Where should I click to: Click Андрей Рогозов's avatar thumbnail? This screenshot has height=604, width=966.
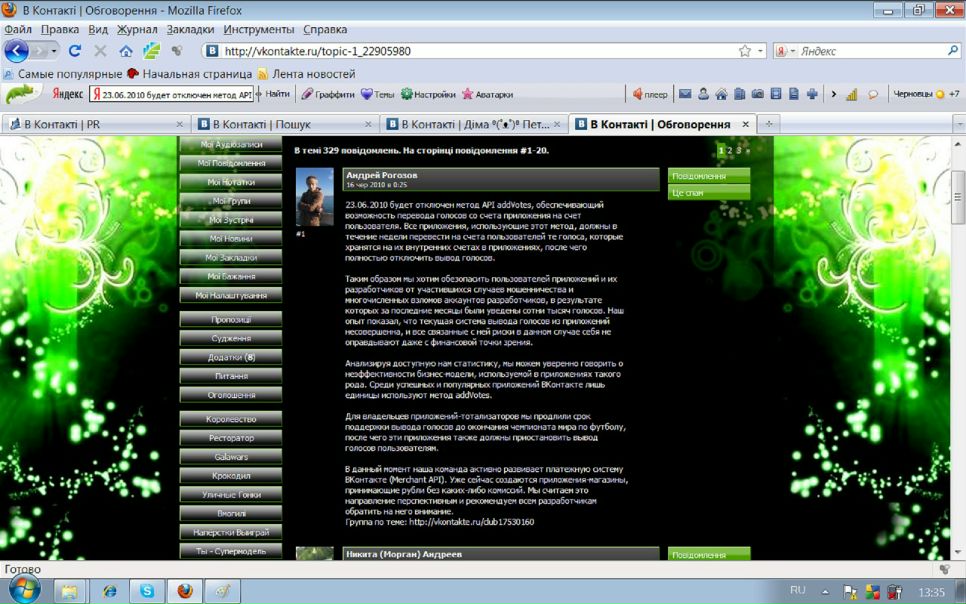coord(314,197)
